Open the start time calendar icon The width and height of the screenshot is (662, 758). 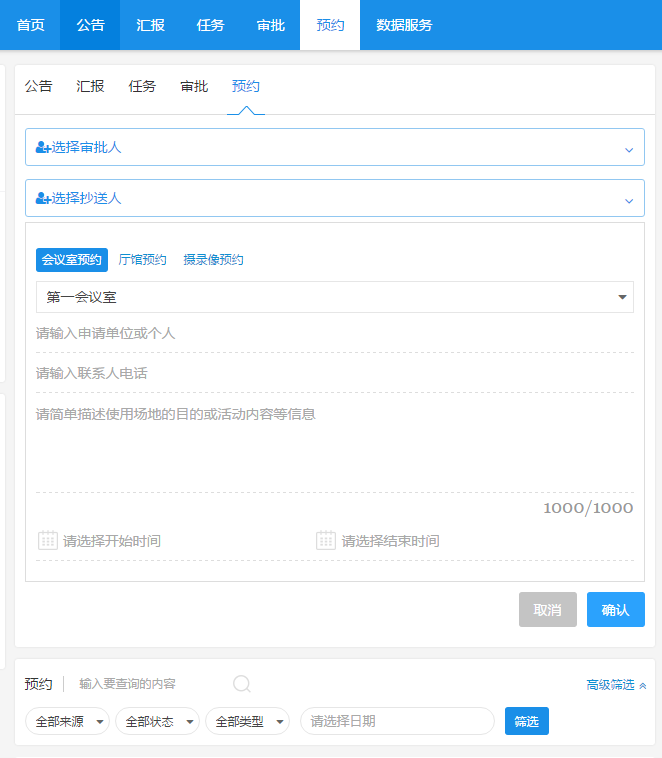(x=48, y=540)
